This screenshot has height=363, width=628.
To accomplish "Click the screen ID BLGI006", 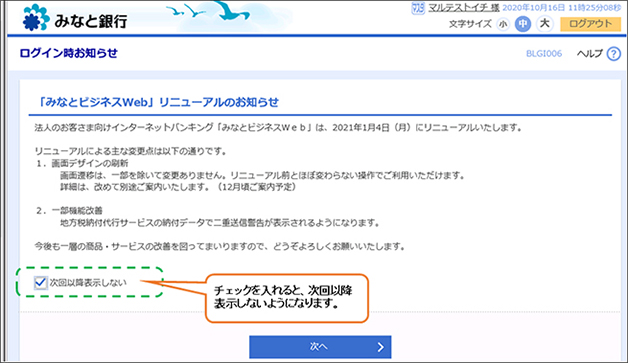I will (x=544, y=54).
